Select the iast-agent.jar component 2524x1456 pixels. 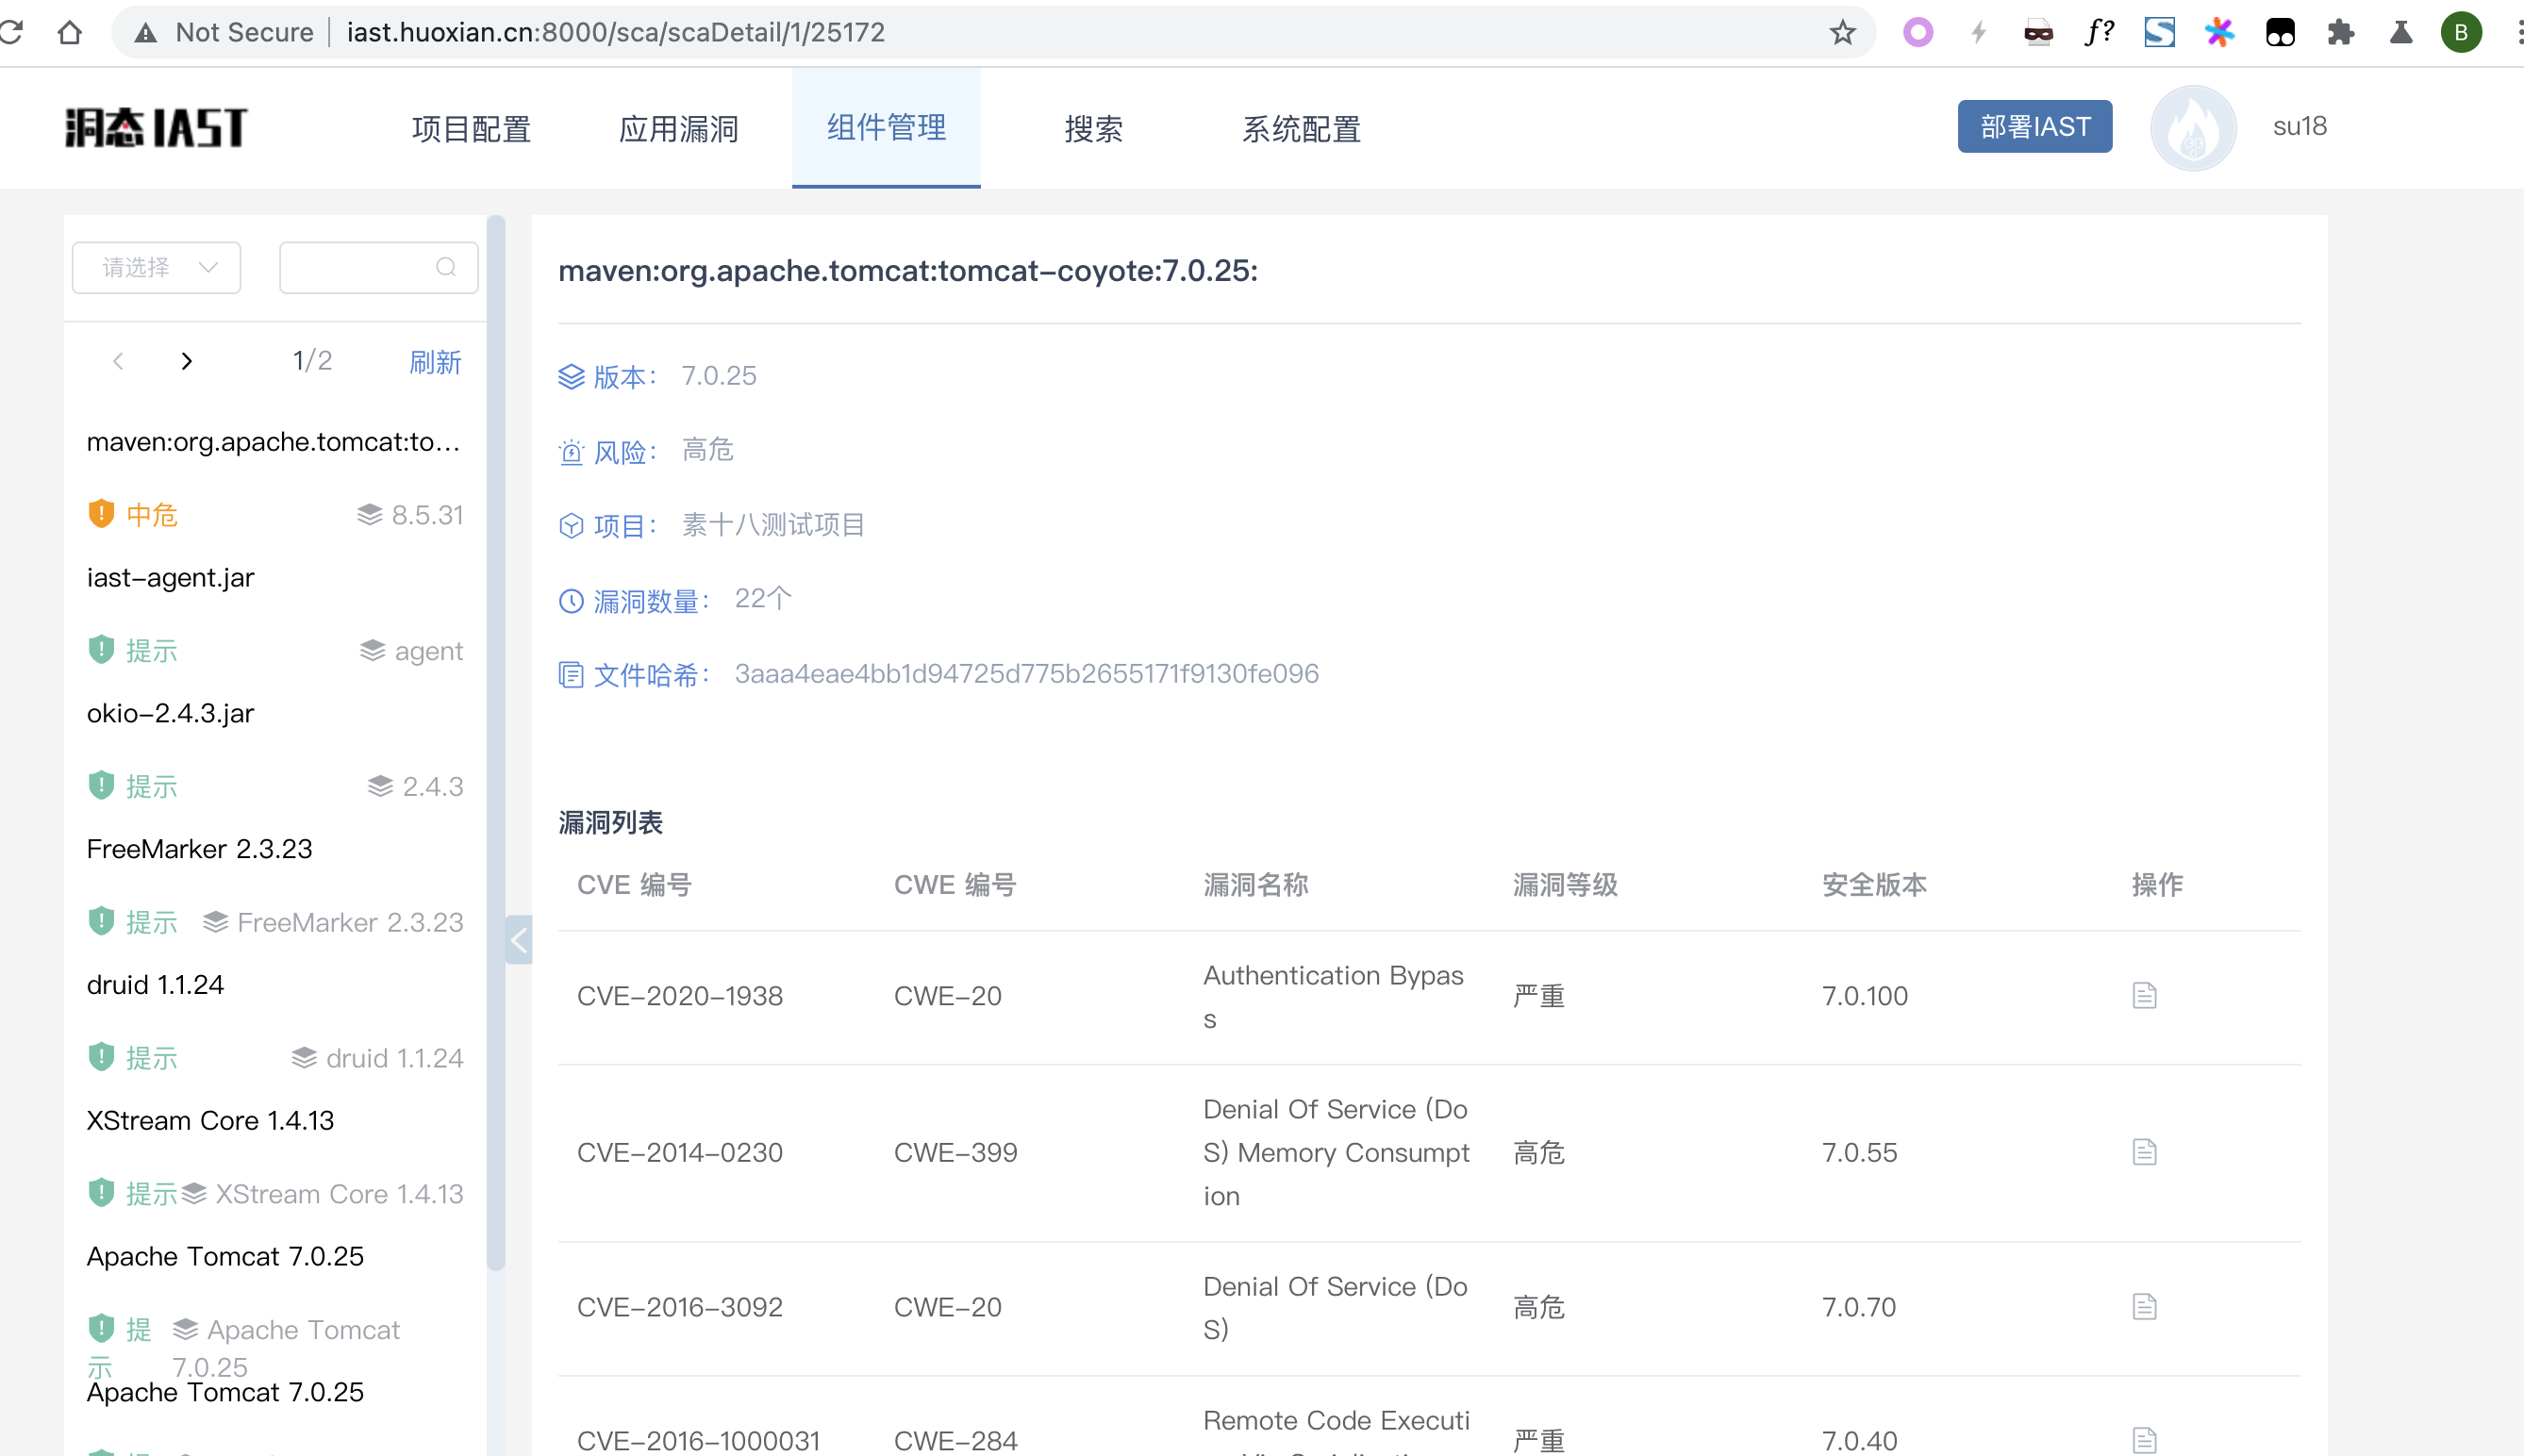coord(171,578)
